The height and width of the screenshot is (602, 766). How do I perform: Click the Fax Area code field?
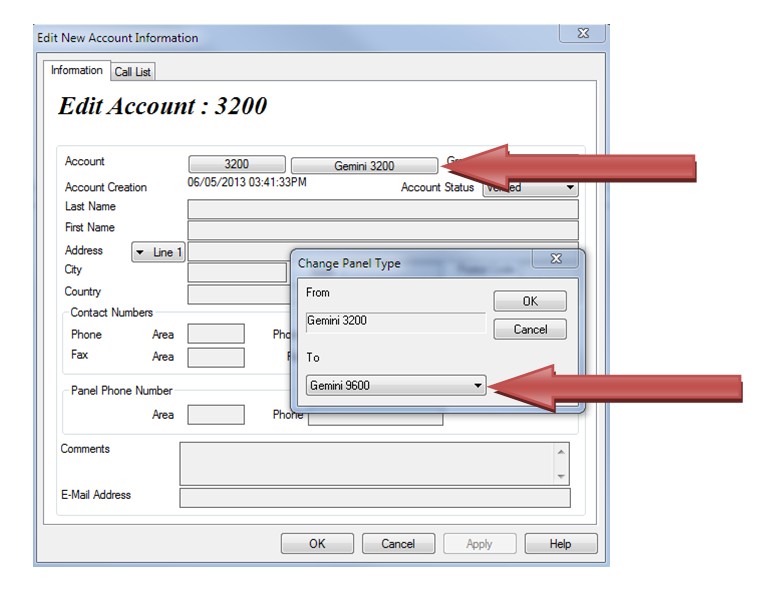(x=216, y=357)
